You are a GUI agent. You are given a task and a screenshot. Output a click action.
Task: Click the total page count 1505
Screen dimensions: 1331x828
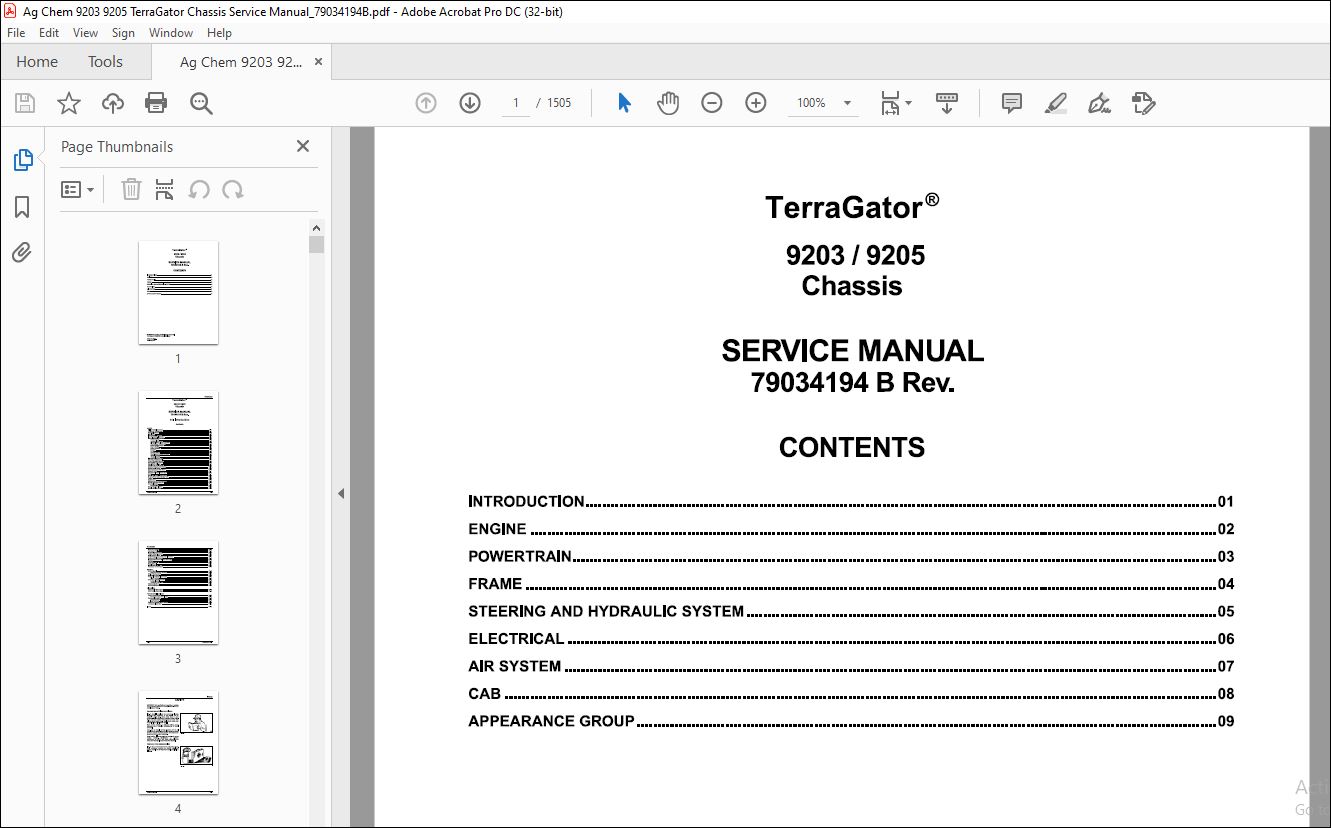[x=559, y=103]
